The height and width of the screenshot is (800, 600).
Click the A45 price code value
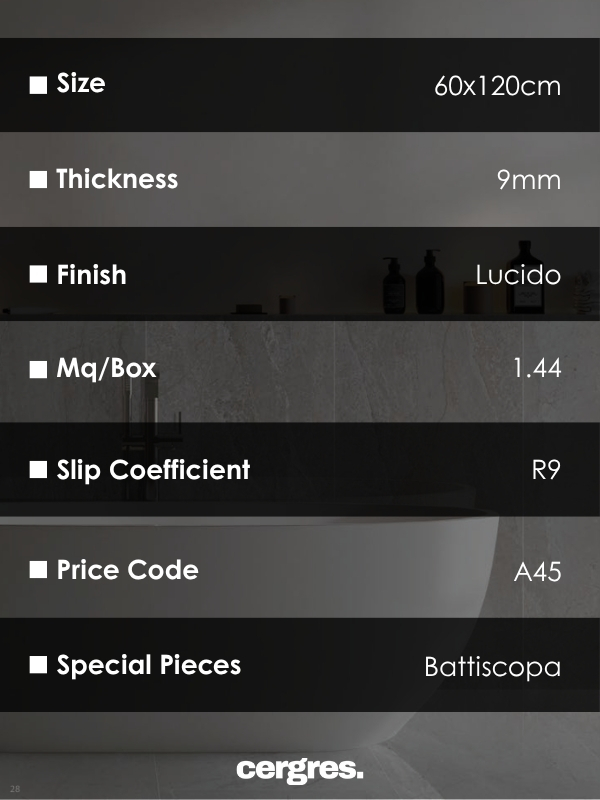point(537,572)
